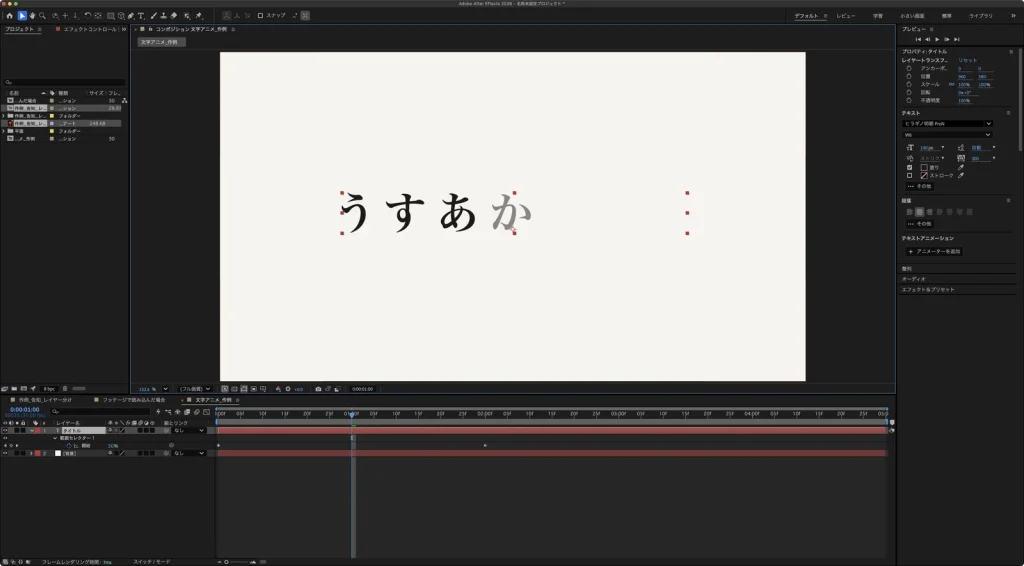Collapse the 範囲セレクター 1 group
The image size is (1024, 566).
tap(55, 438)
